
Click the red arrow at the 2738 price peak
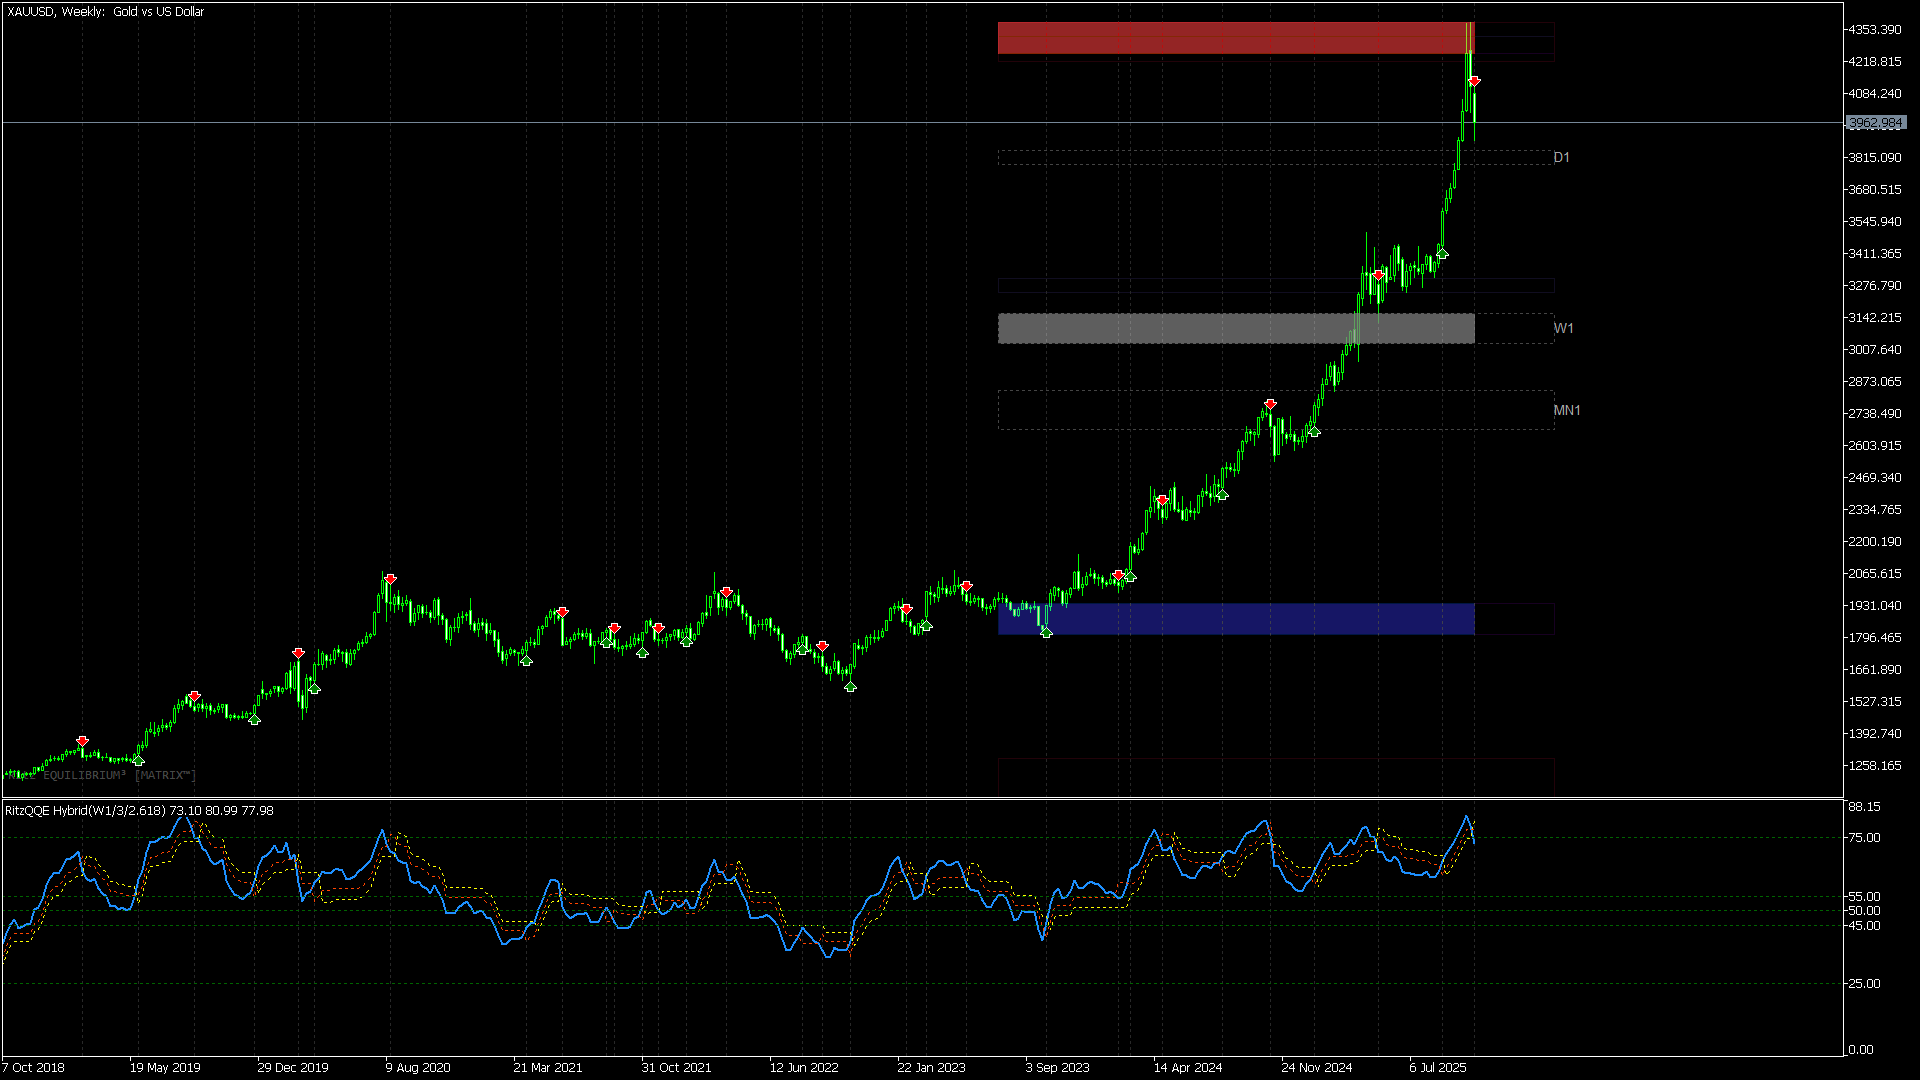(x=1270, y=404)
